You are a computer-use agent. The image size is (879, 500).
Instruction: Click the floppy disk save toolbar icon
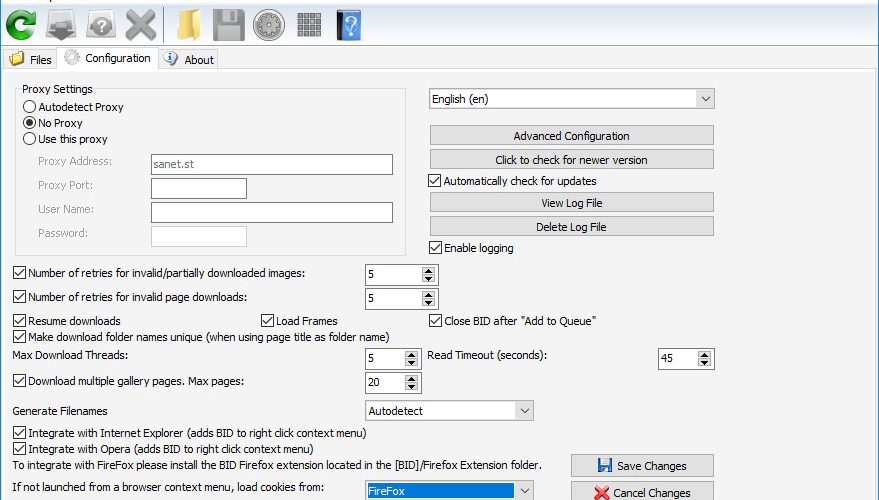coord(228,25)
